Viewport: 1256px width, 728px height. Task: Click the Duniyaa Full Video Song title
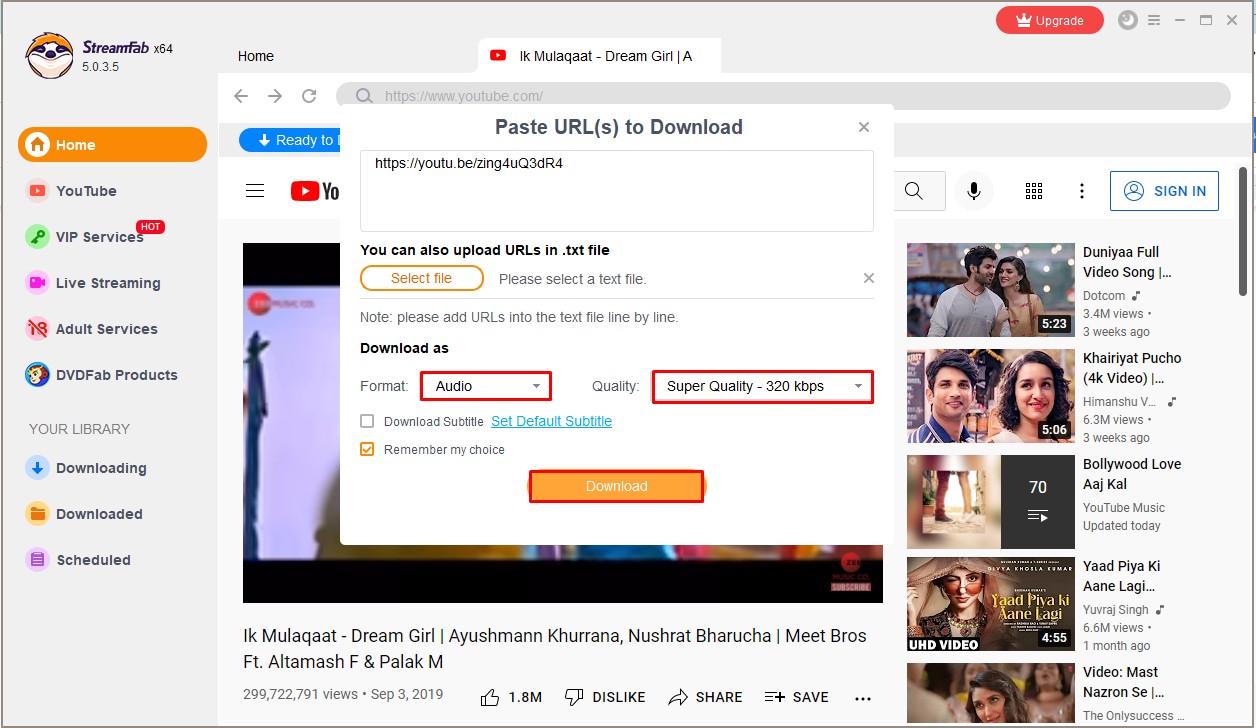click(1127, 262)
